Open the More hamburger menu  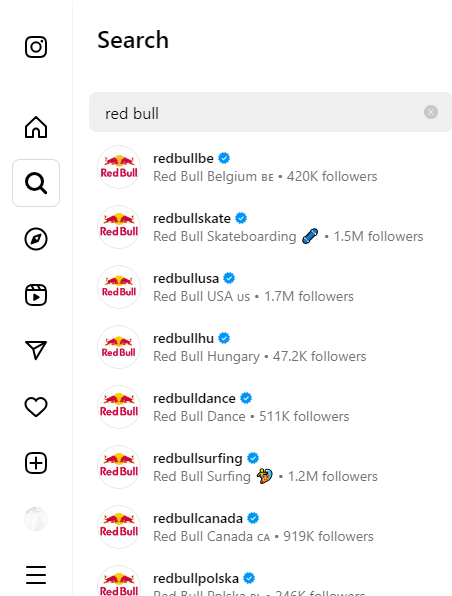click(36, 575)
